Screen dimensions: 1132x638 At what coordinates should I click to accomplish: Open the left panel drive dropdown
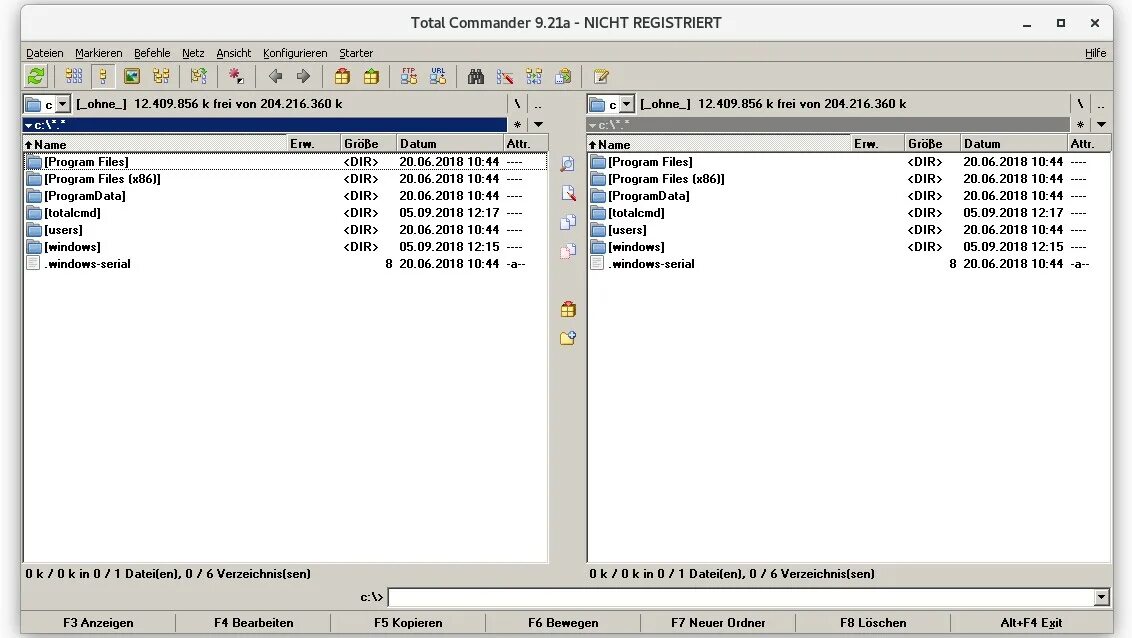click(63, 104)
